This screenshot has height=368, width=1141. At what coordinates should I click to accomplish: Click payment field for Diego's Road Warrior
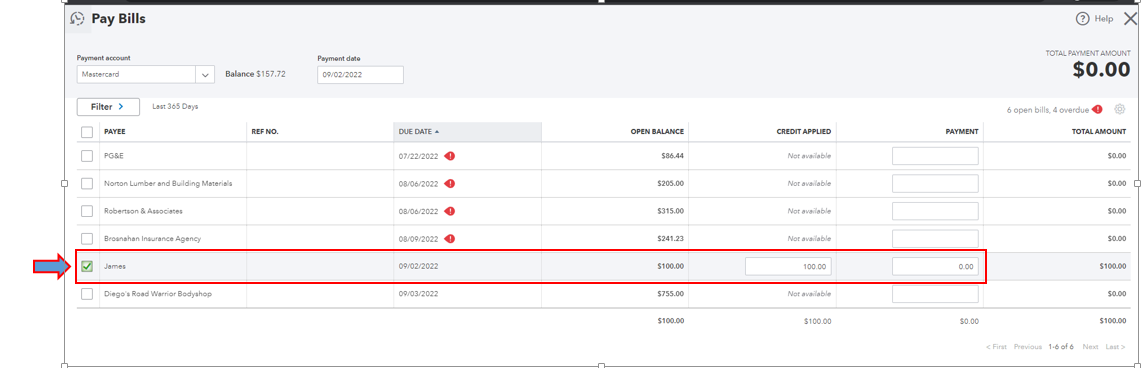pyautogui.click(x=935, y=294)
